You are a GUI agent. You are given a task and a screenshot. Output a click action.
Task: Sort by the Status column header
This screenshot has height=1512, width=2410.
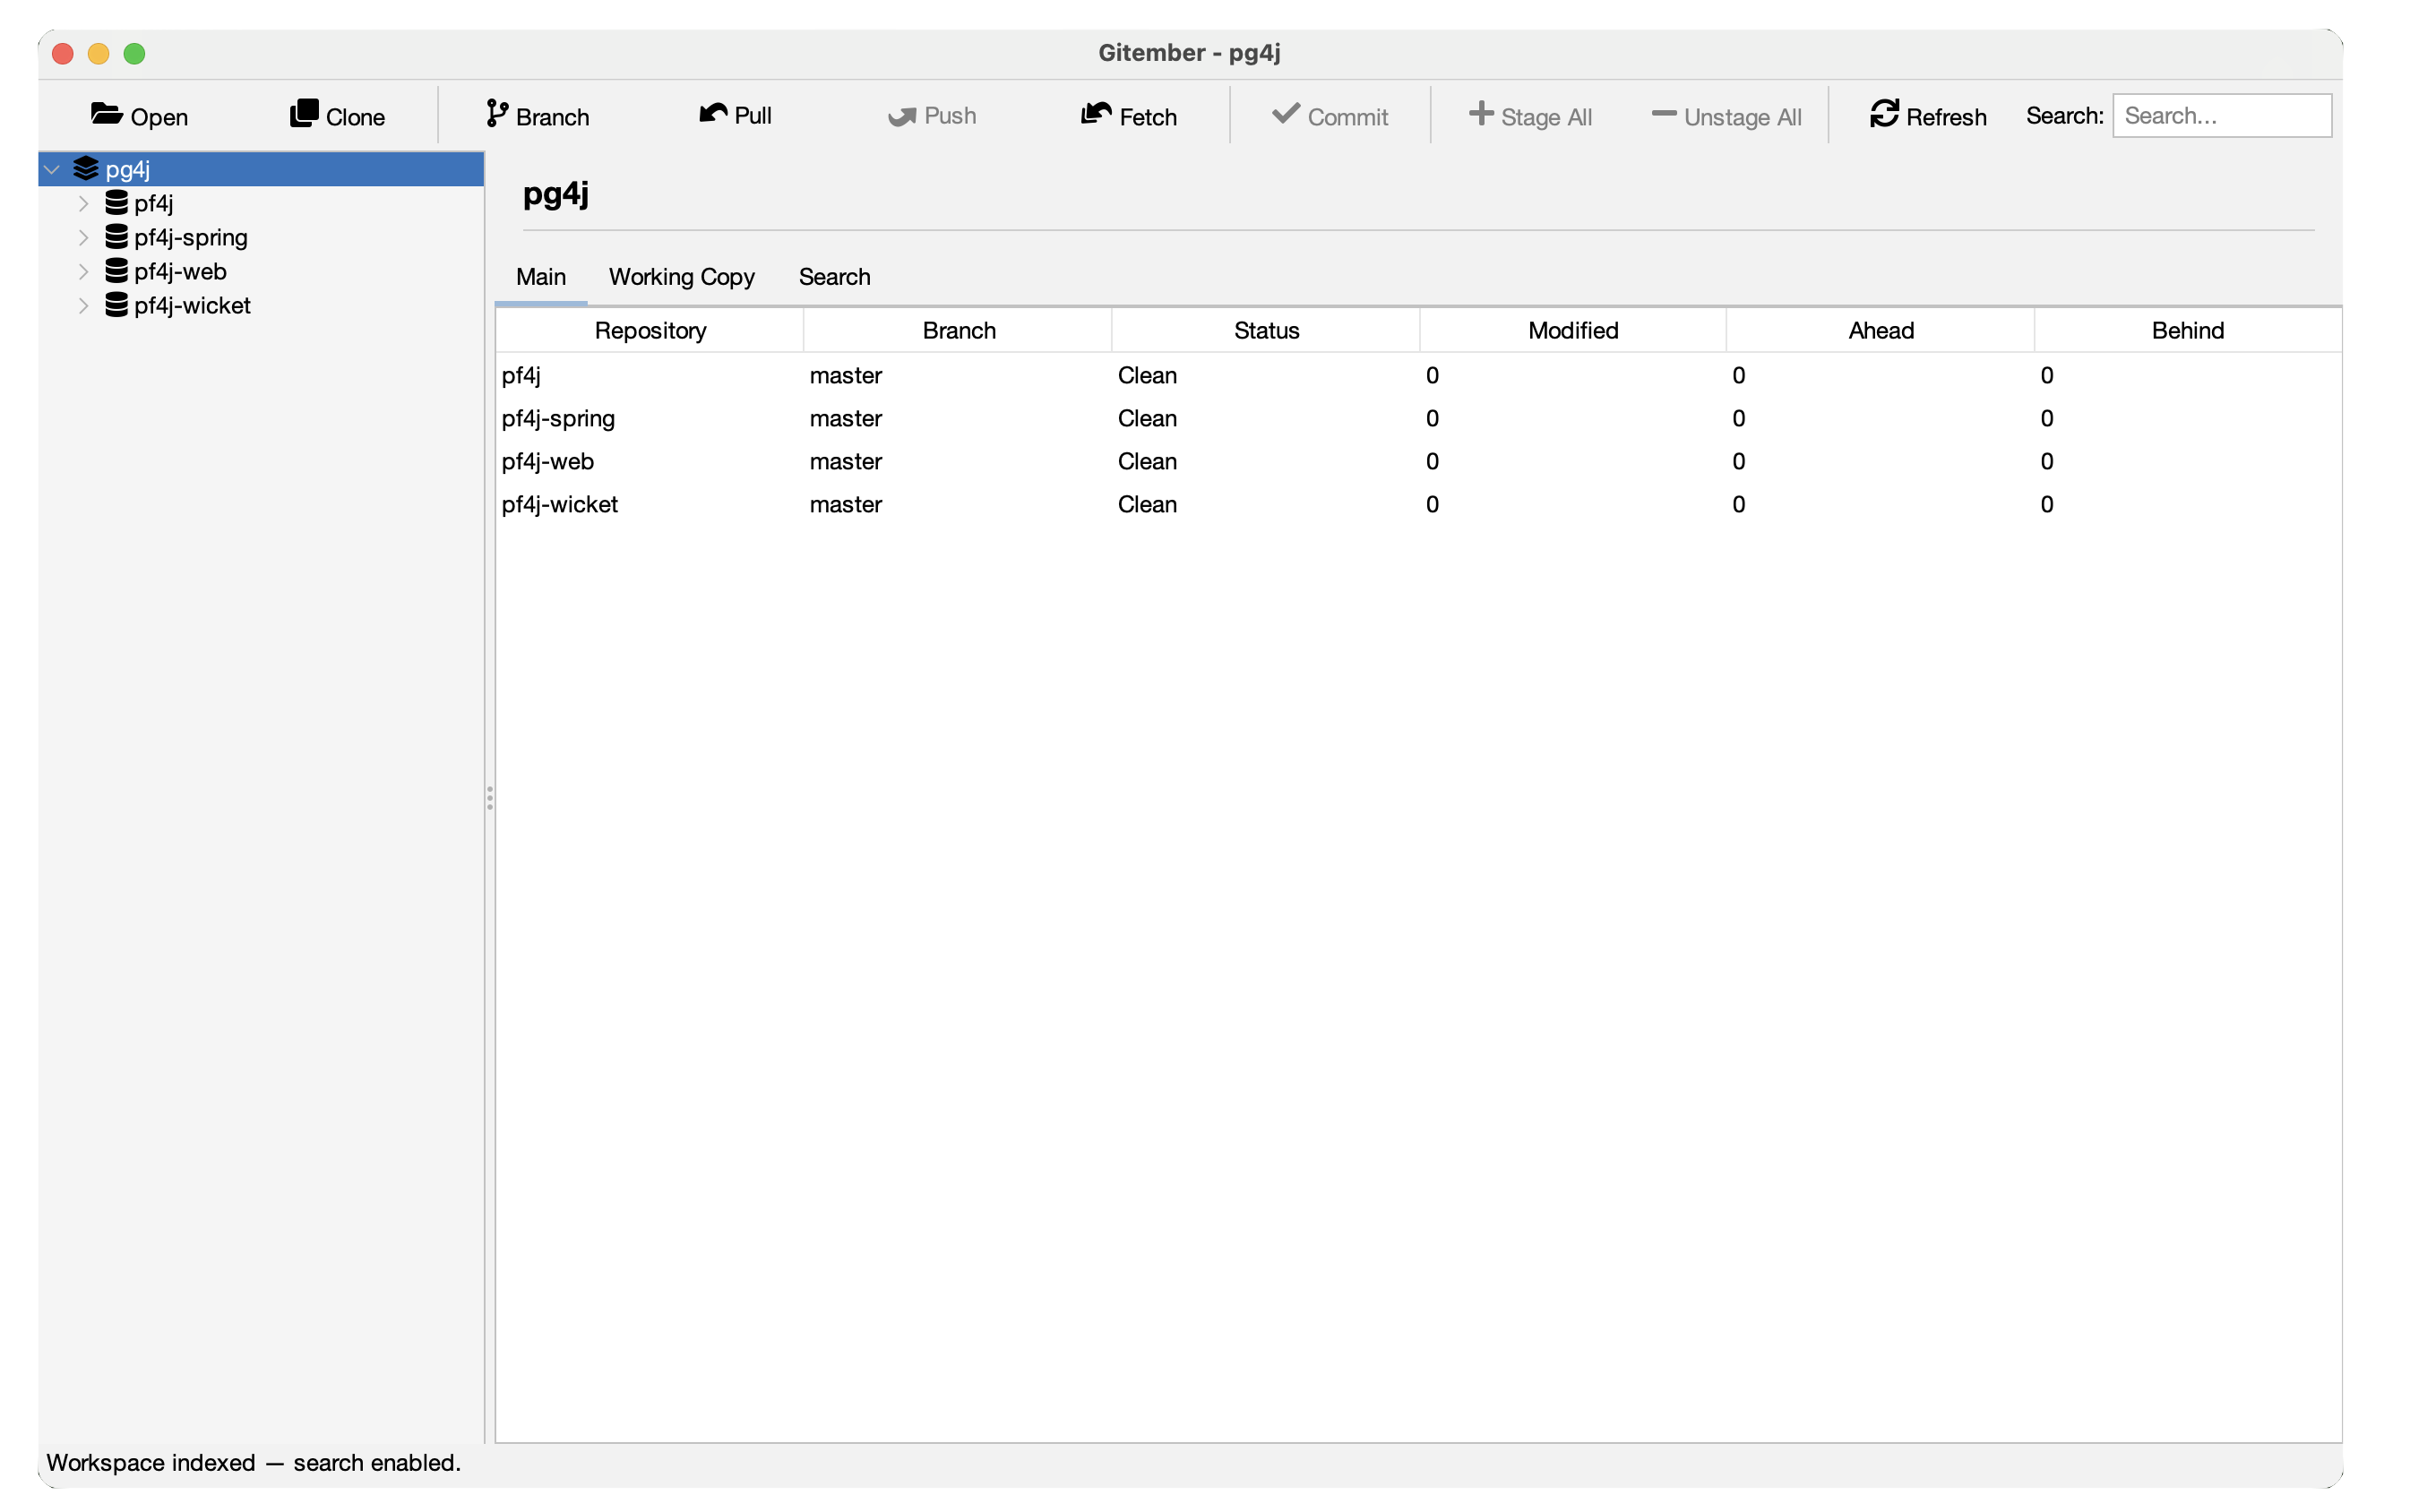[1266, 330]
